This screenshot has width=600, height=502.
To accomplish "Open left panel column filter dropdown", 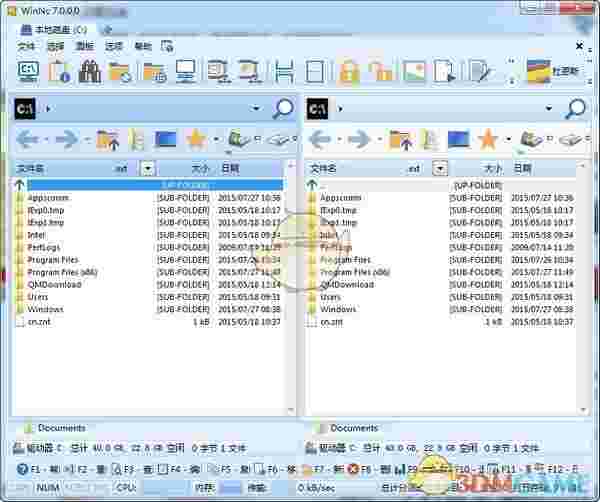I will 148,168.
